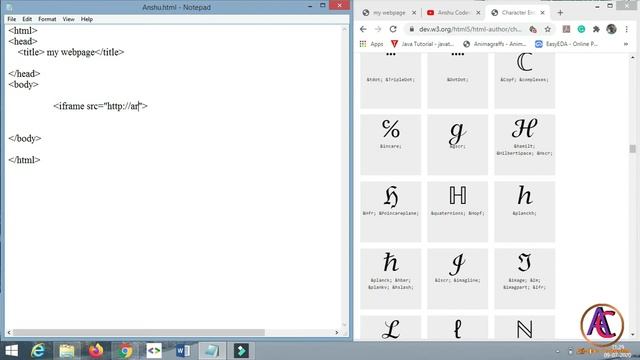This screenshot has height=360, width=640.
Task: Switch to Notepad taskbar icon
Action: click(212, 351)
